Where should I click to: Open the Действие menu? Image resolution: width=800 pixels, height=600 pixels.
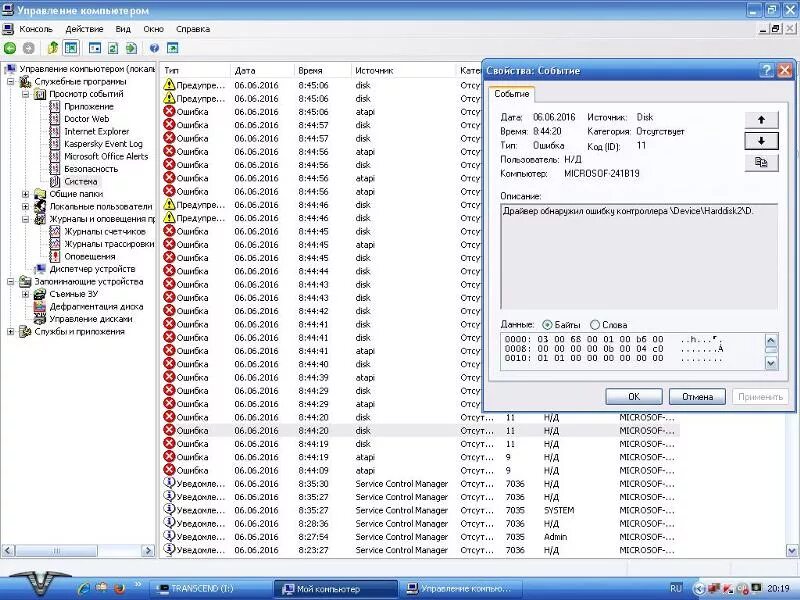coord(84,29)
